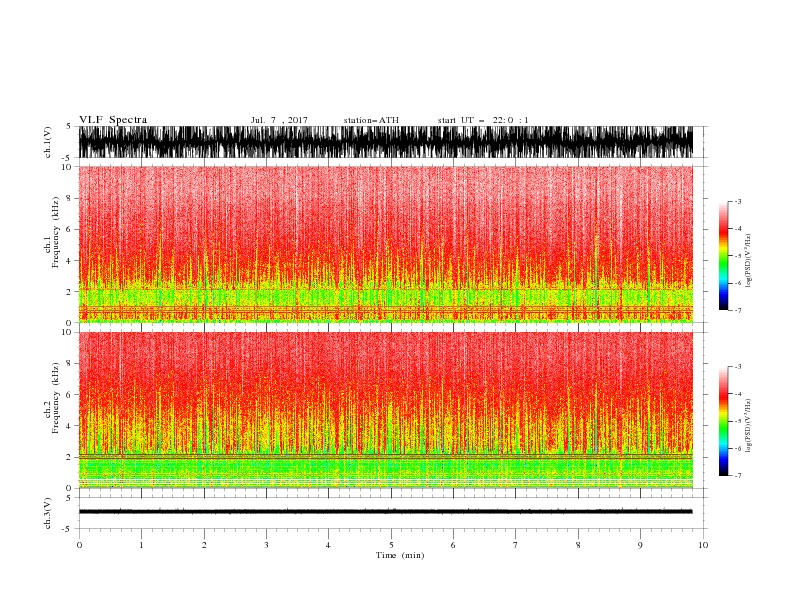Screen dimensions: 792x612
Task: Click the "-5" tick on ch.3(V) axis
Action: [x=67, y=529]
